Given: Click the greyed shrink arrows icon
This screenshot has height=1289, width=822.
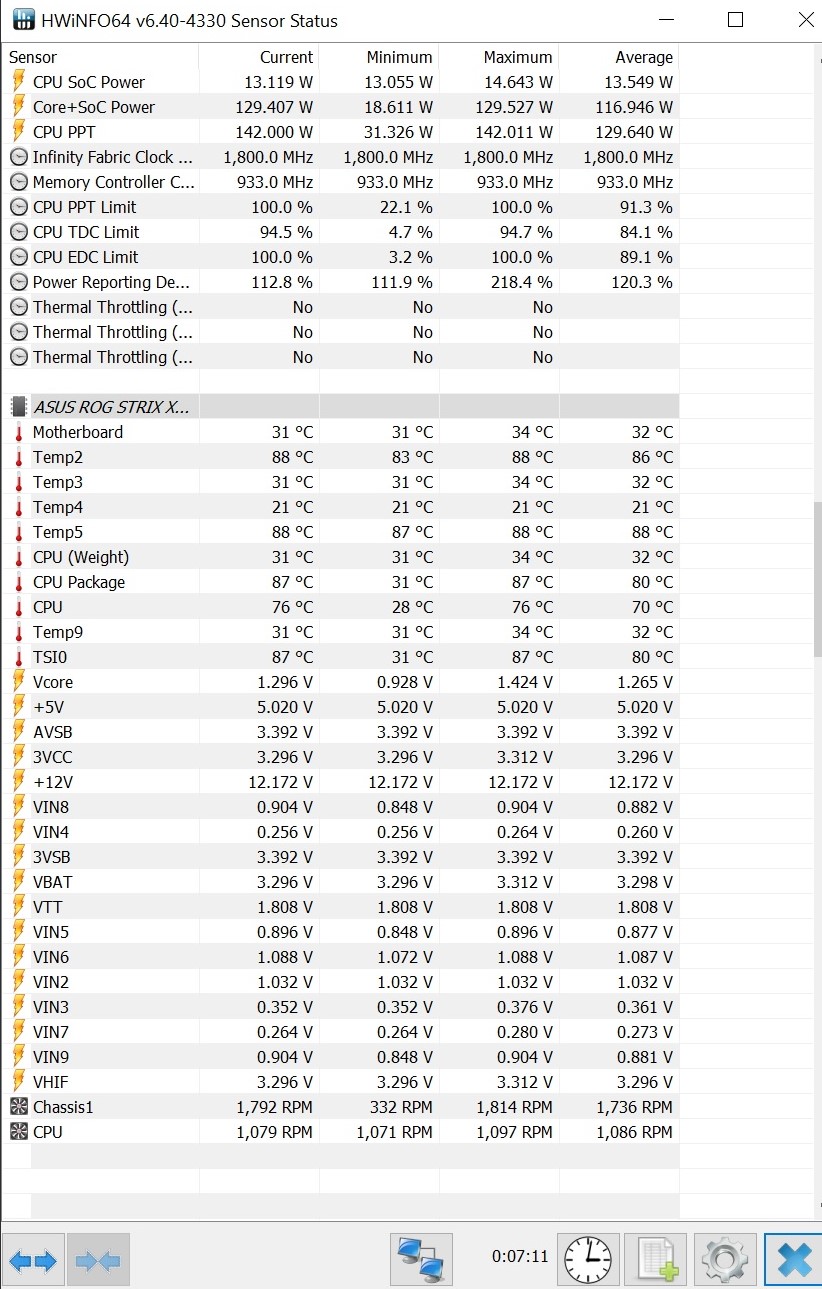Looking at the screenshot, I should (x=98, y=1260).
